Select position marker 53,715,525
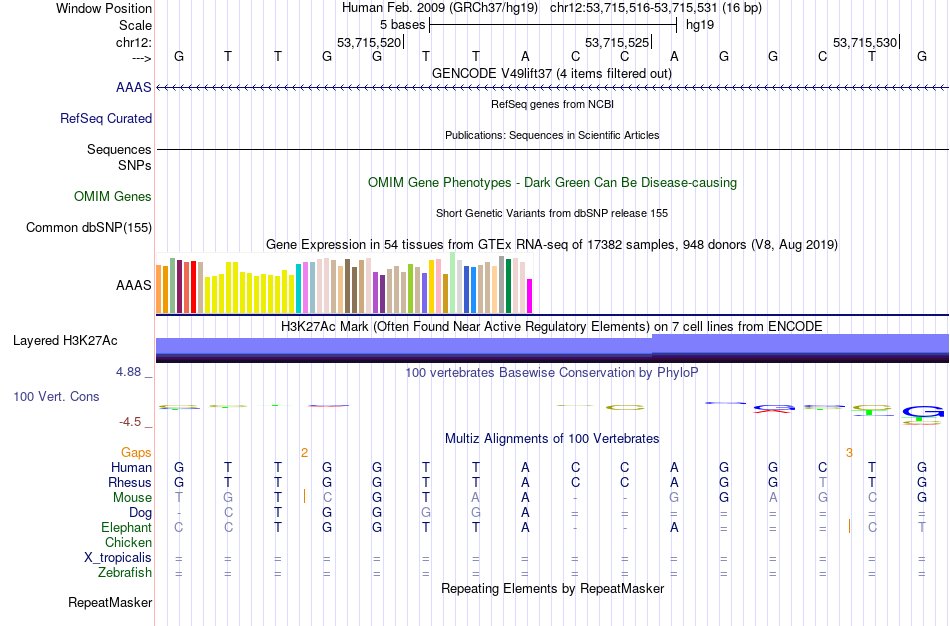This screenshot has width=950, height=626. tap(617, 42)
